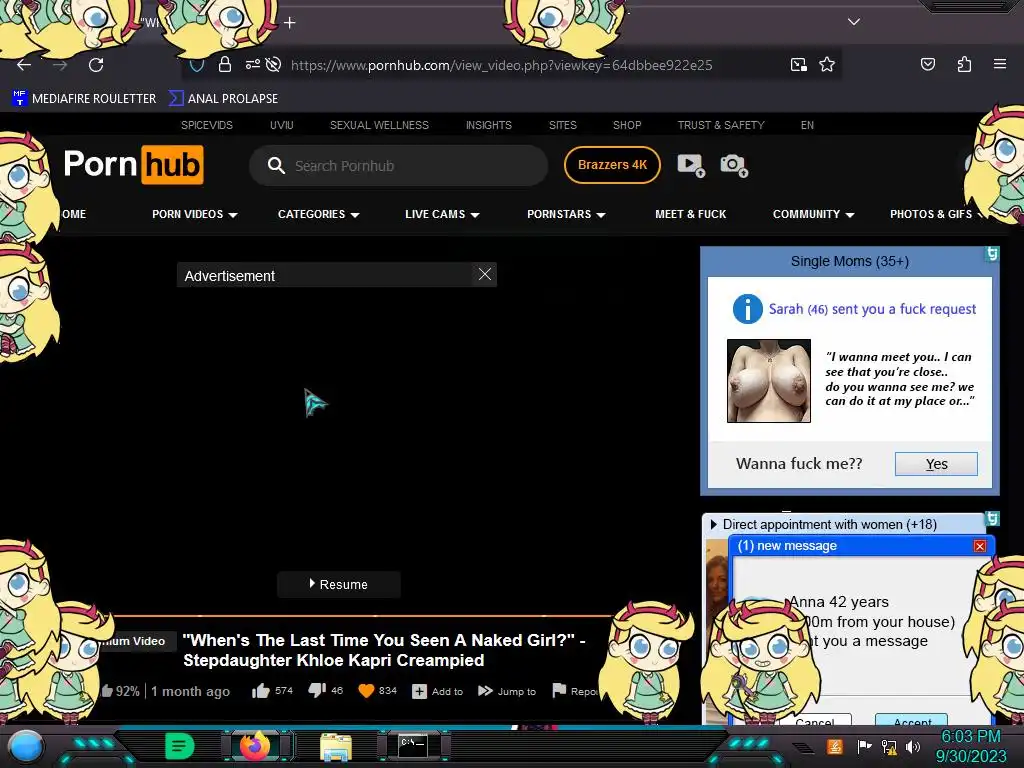1024x768 pixels.
Task: Click the Start orb button
Action: 25,747
